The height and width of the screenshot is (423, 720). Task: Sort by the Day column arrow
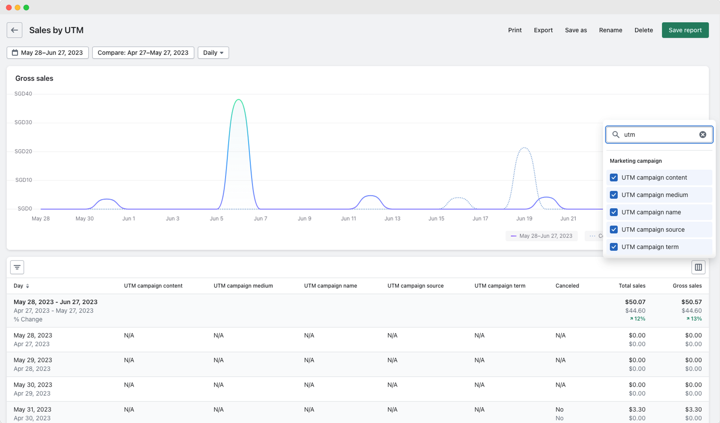(28, 286)
